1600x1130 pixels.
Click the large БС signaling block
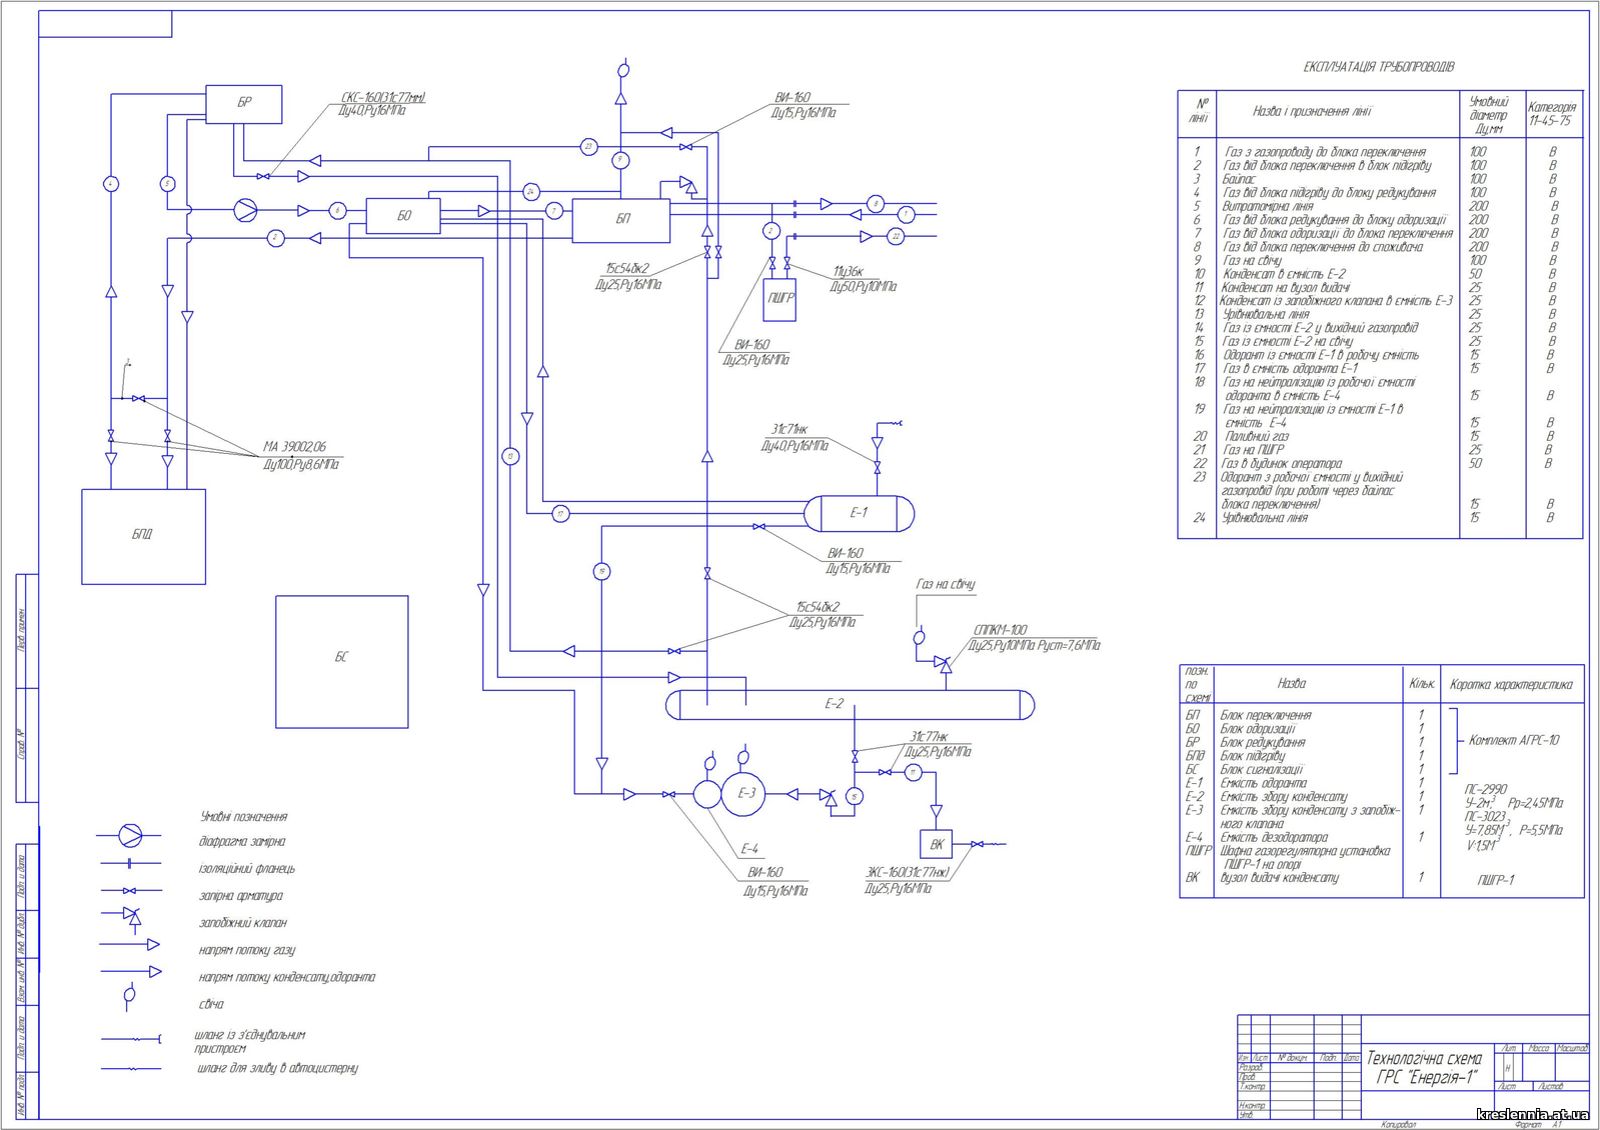tap(341, 661)
